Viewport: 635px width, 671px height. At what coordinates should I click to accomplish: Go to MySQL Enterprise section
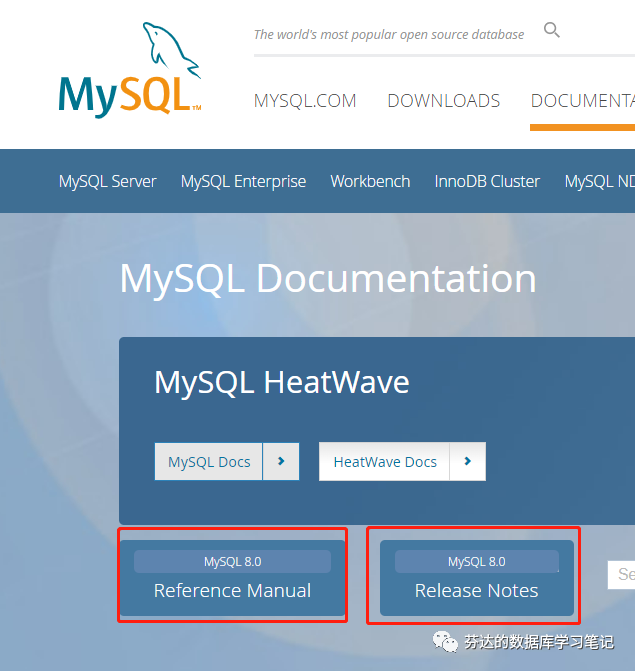(243, 181)
